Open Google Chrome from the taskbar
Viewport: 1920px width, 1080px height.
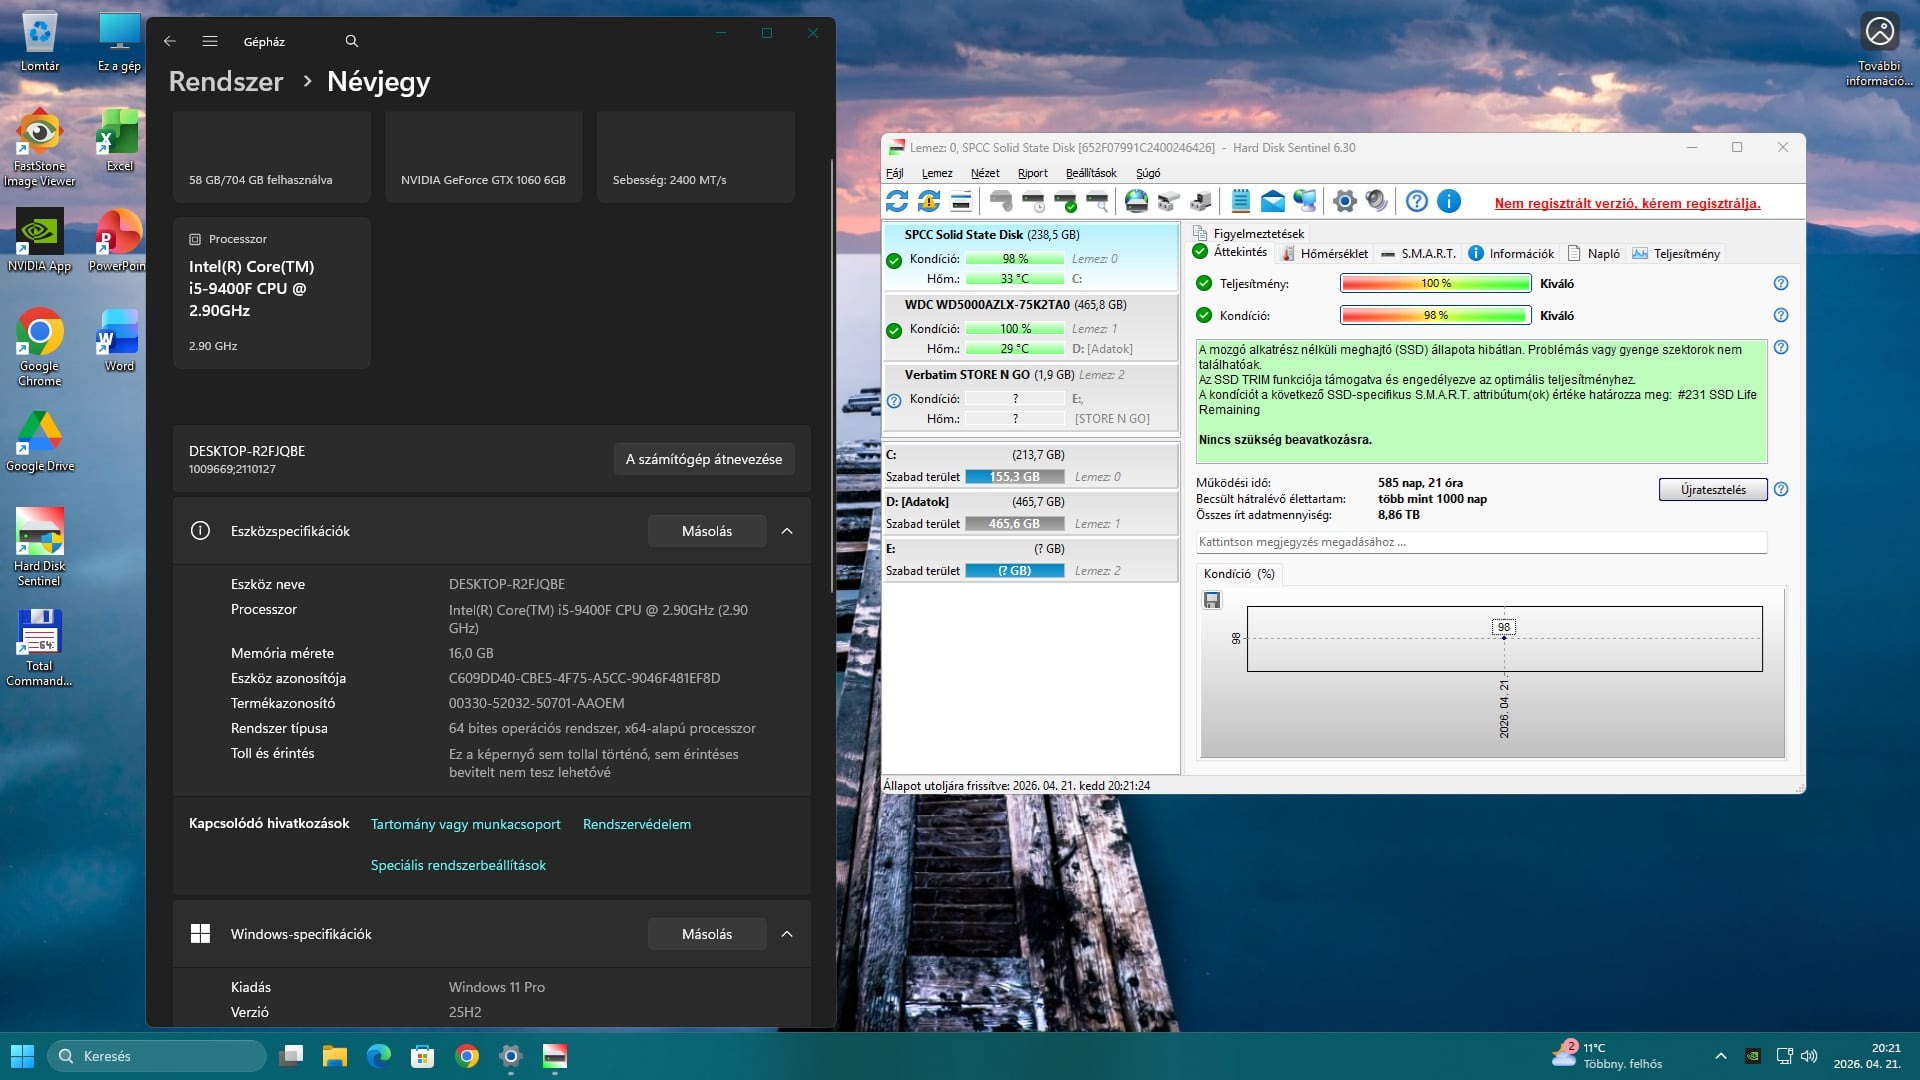point(467,1056)
